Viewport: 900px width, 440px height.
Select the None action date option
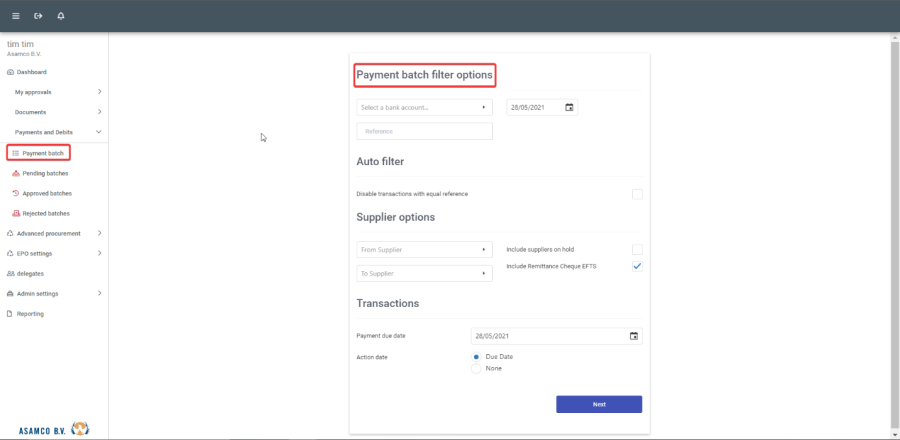[x=476, y=368]
